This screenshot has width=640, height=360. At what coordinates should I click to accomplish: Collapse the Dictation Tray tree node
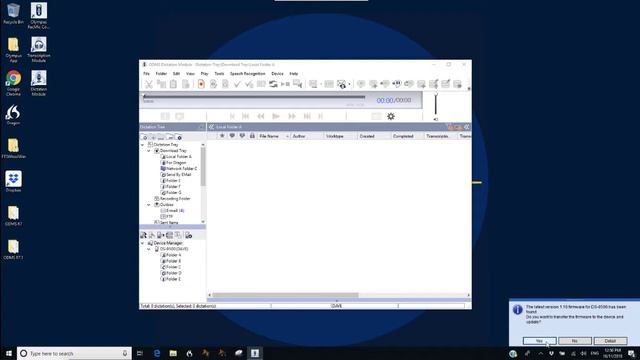[x=142, y=144]
